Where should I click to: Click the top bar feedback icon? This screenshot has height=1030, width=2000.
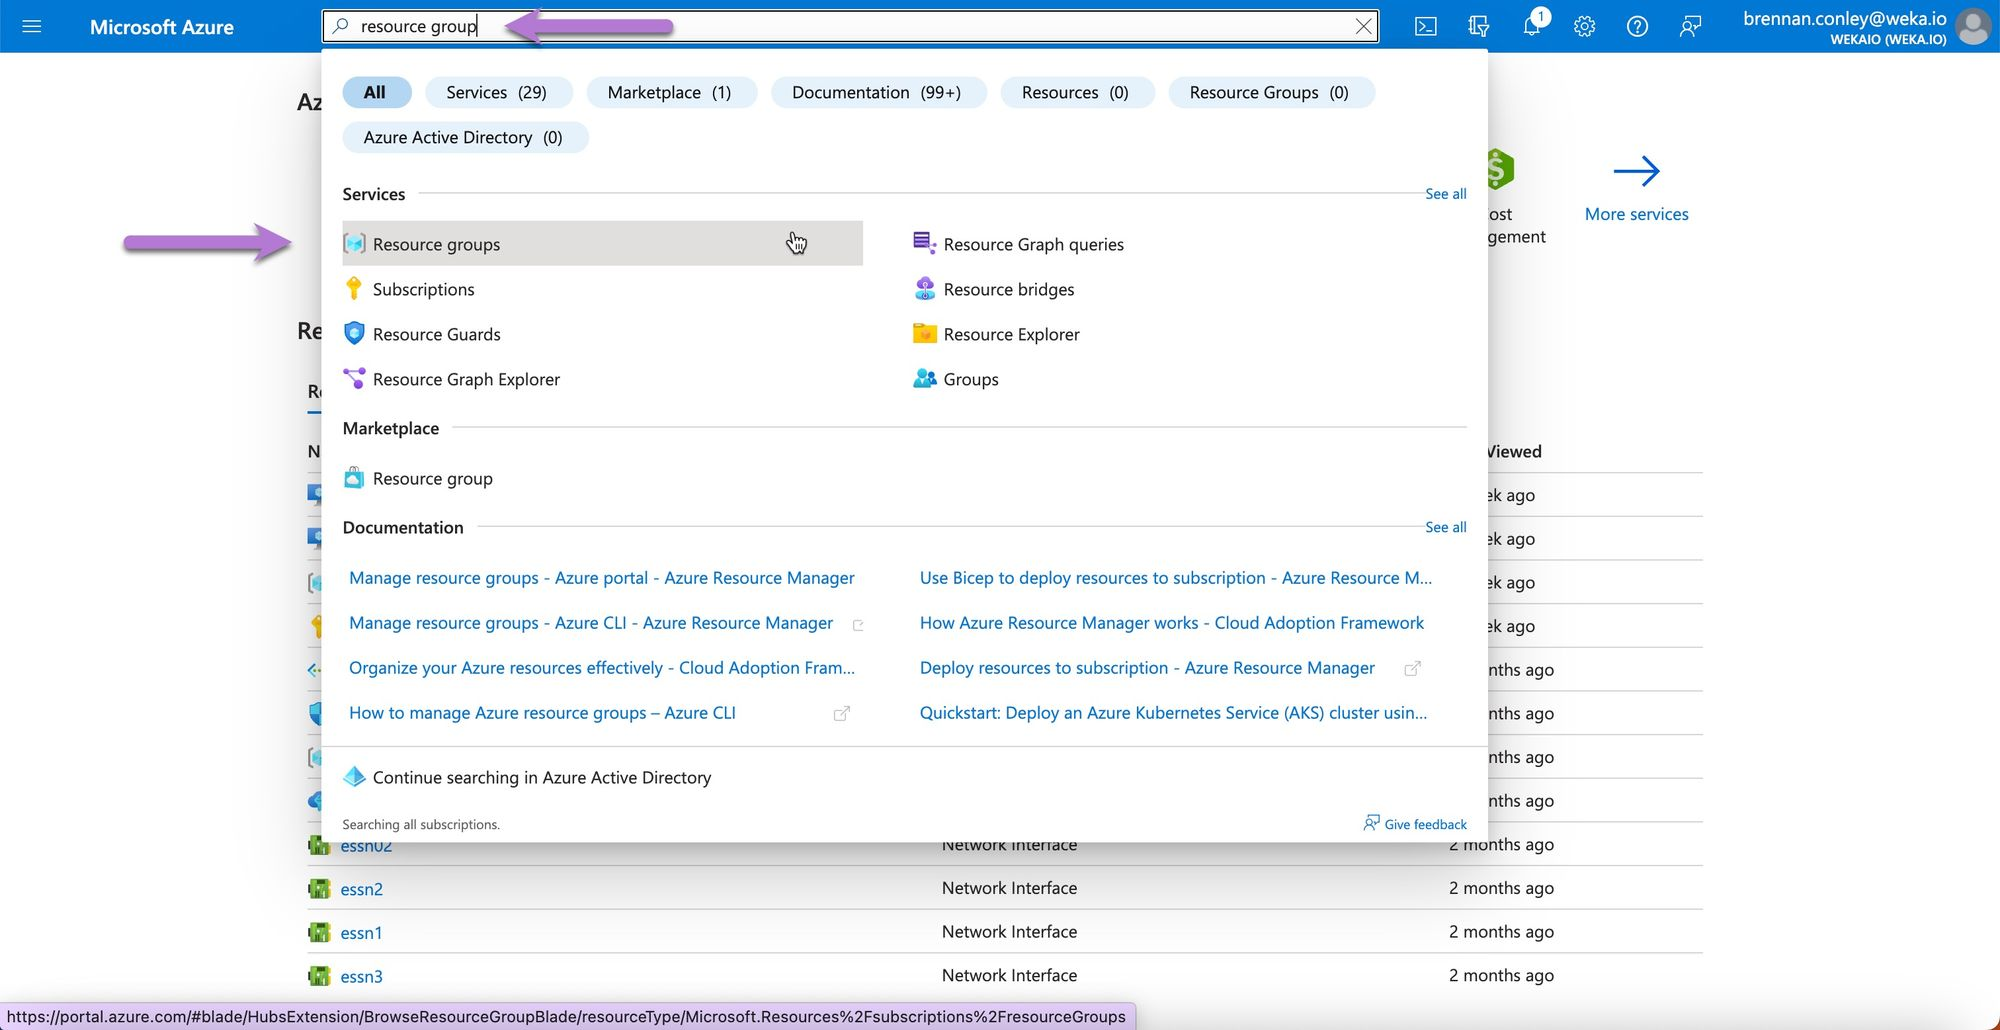pyautogui.click(x=1690, y=26)
